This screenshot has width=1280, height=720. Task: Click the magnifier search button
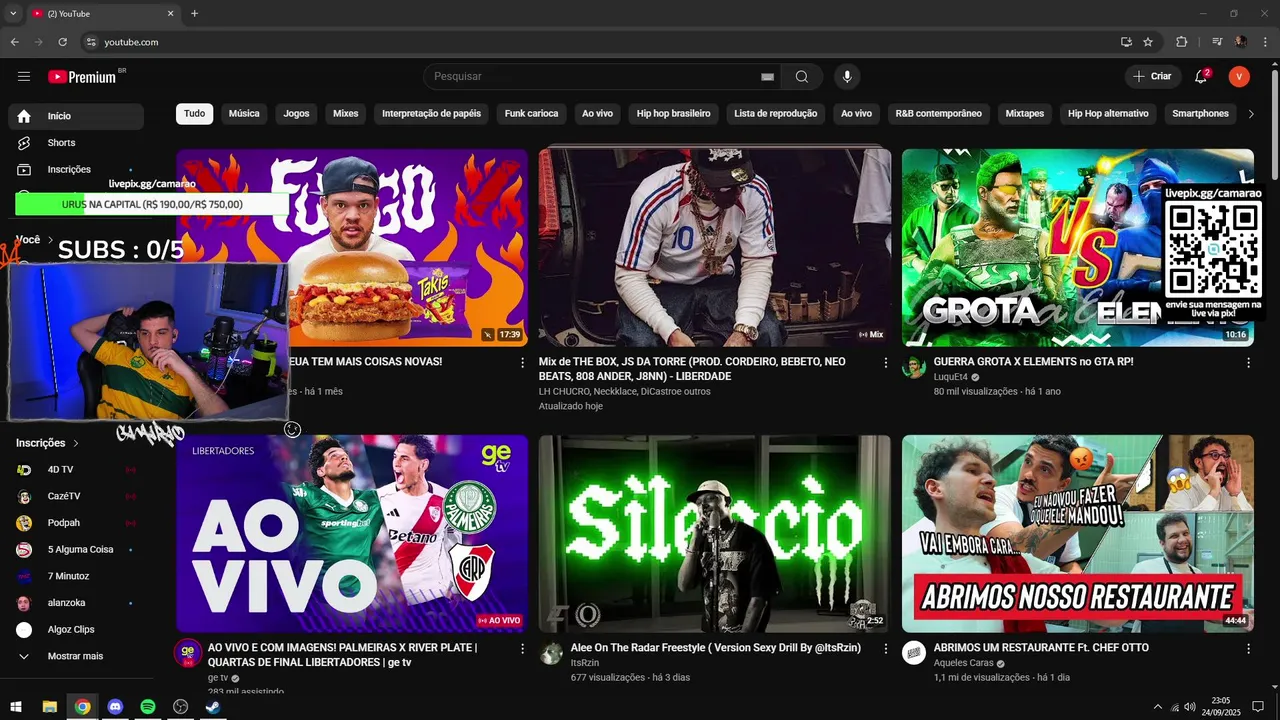(x=802, y=77)
